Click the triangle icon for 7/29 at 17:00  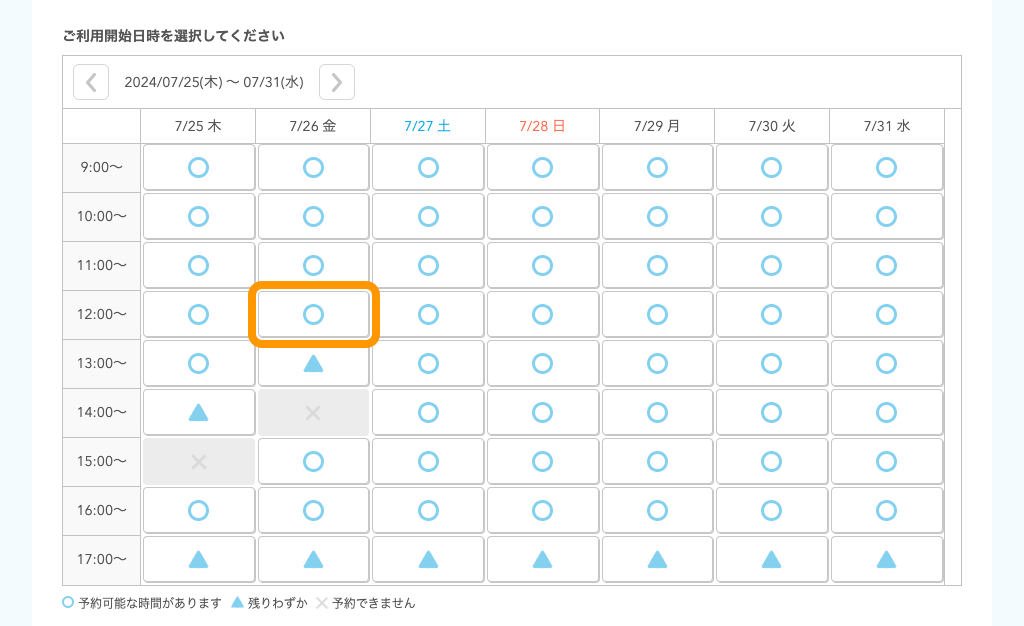click(x=657, y=559)
